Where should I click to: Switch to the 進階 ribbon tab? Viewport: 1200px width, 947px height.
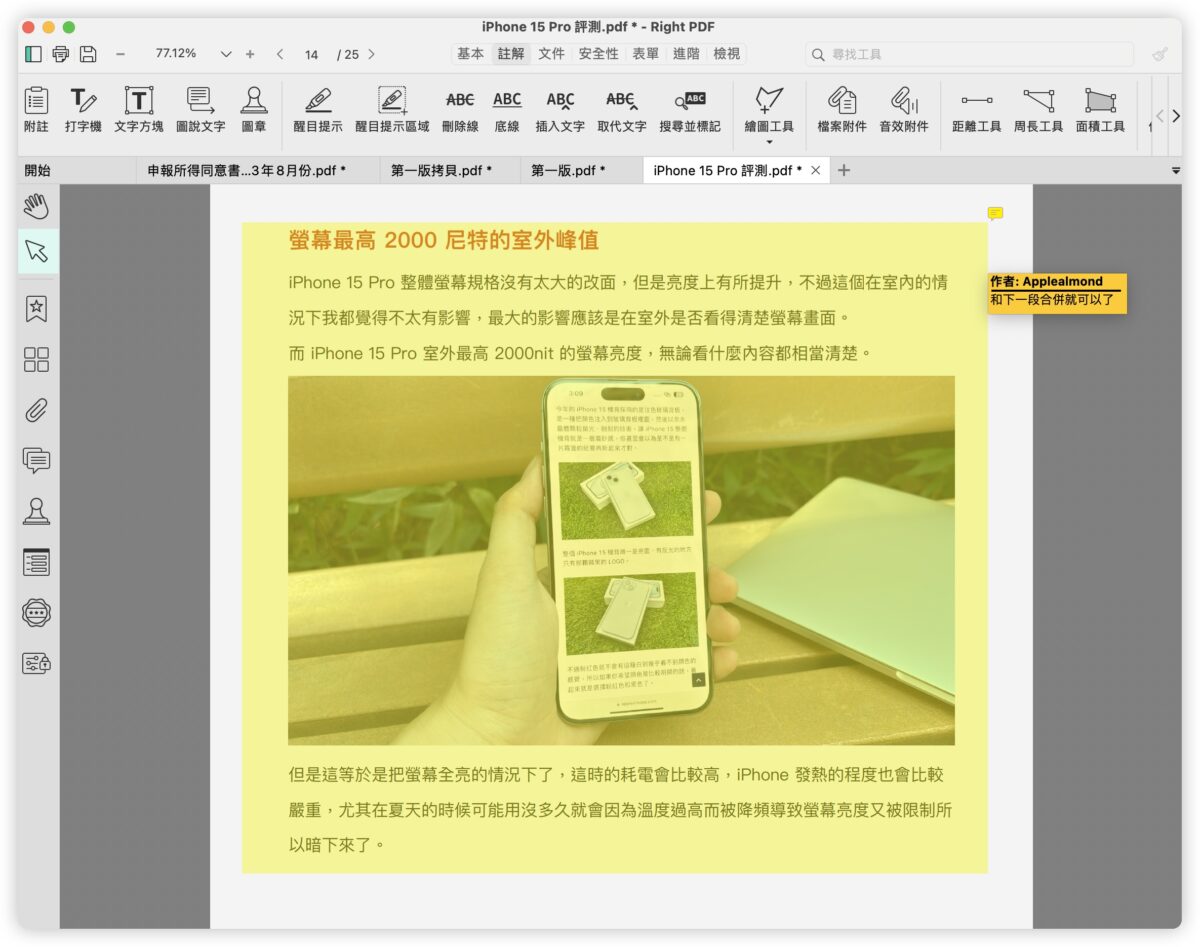(686, 54)
